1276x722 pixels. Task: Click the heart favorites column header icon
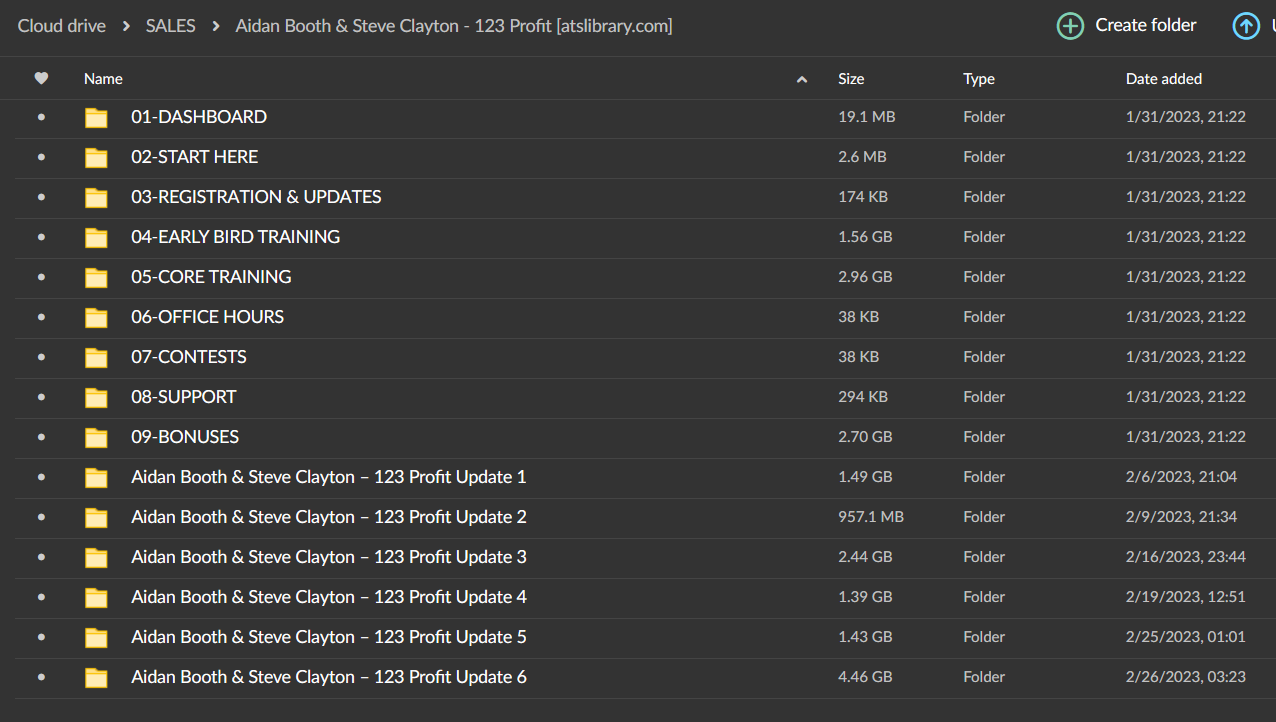[x=41, y=78]
